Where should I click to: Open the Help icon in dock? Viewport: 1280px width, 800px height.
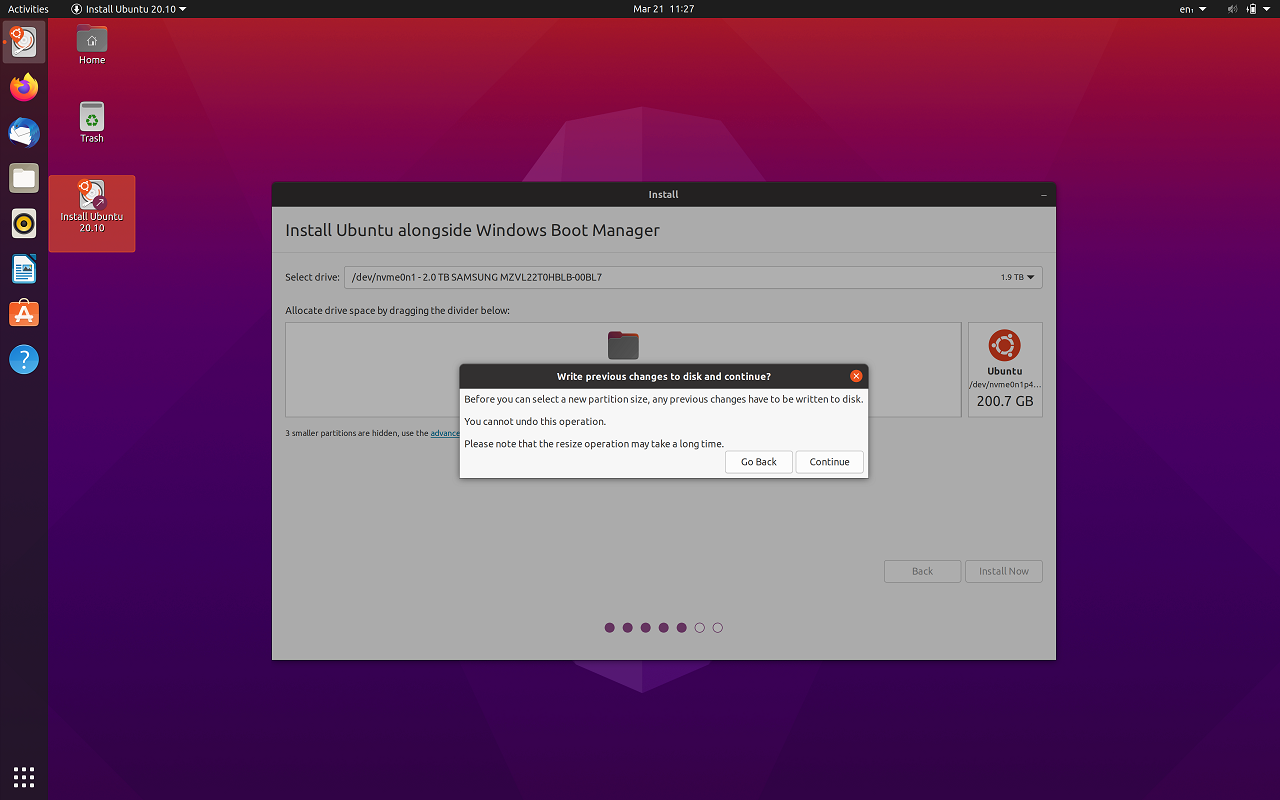click(x=24, y=360)
